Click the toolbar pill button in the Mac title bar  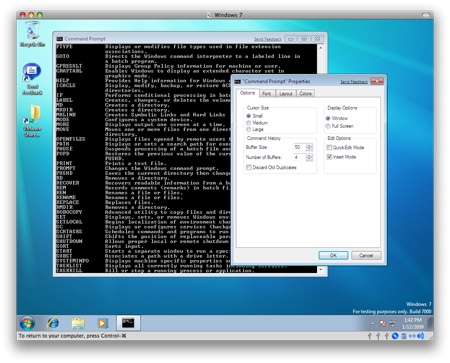pos(426,15)
